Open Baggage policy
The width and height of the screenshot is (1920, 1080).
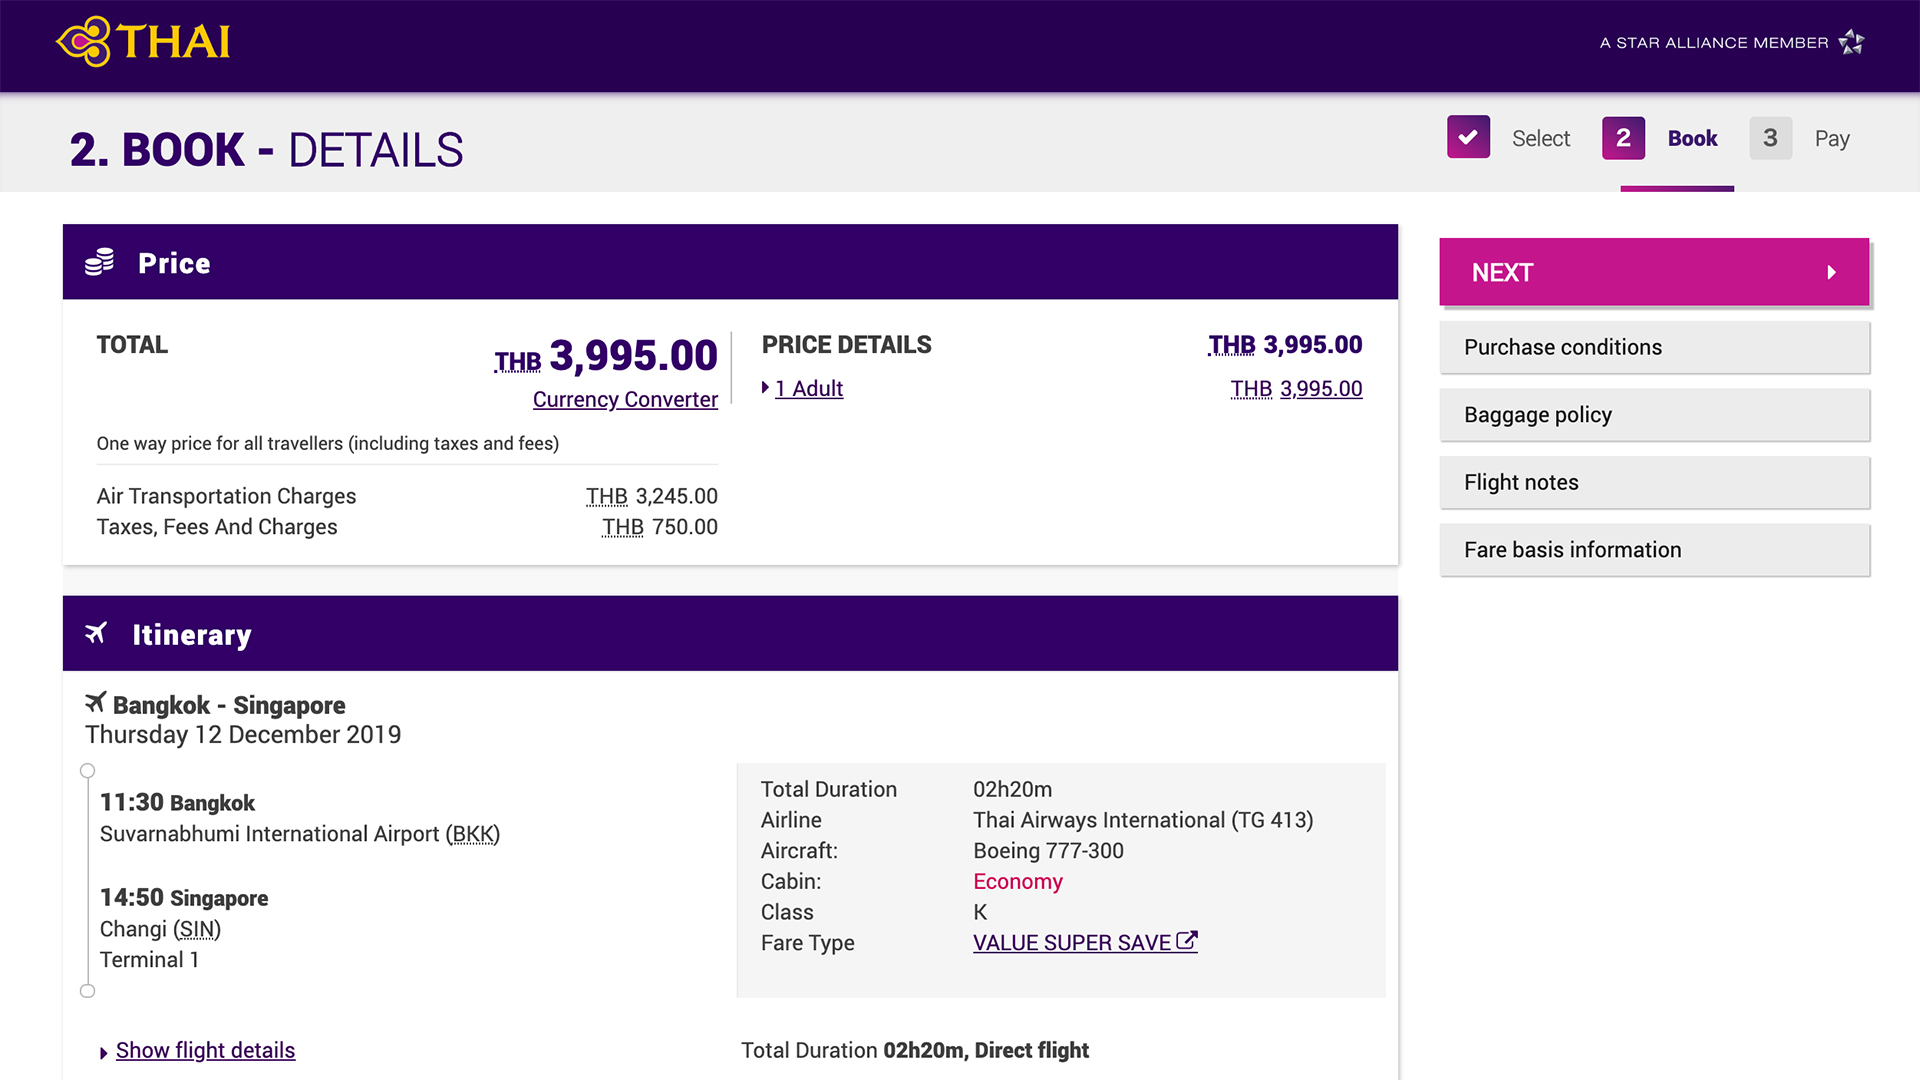(1654, 415)
